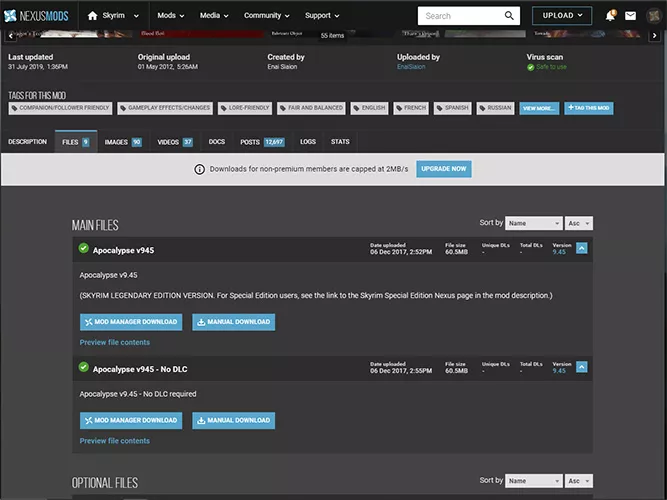
Task: Open notifications bell icon
Action: (x=610, y=16)
